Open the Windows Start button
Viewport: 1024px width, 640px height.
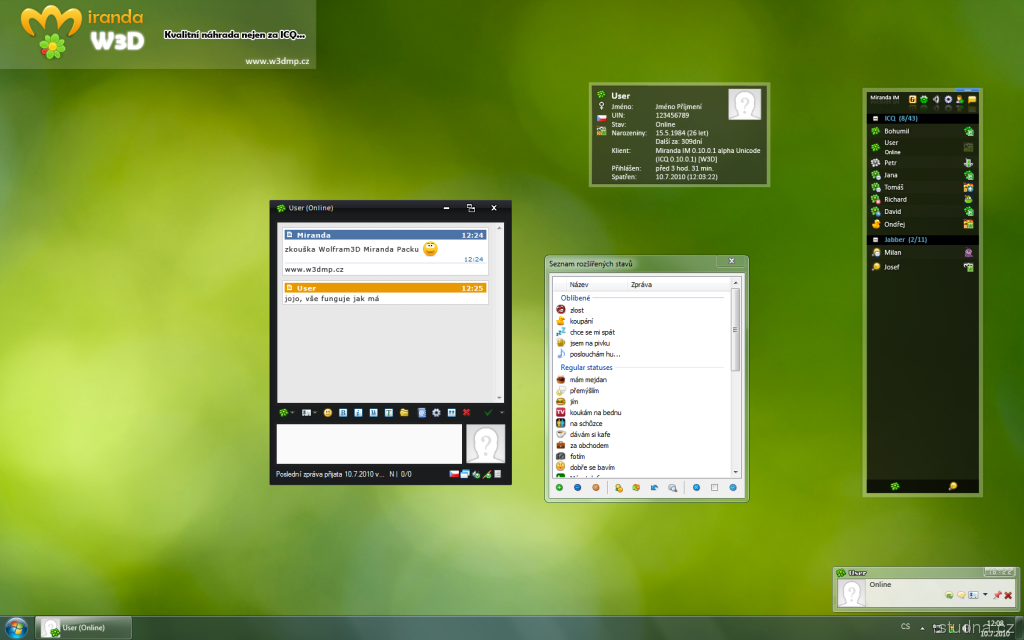16,627
